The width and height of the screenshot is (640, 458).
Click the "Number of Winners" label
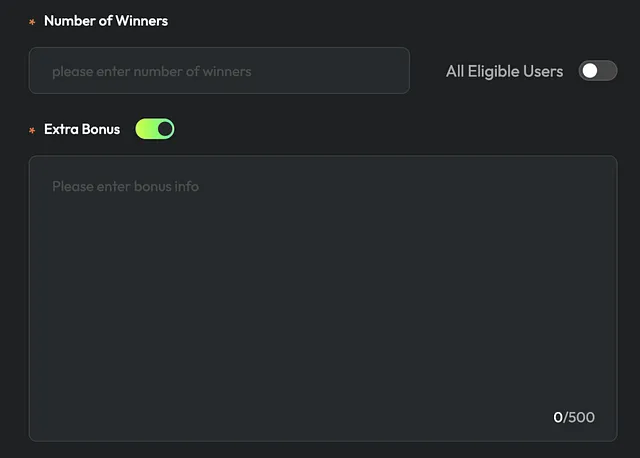click(x=106, y=21)
